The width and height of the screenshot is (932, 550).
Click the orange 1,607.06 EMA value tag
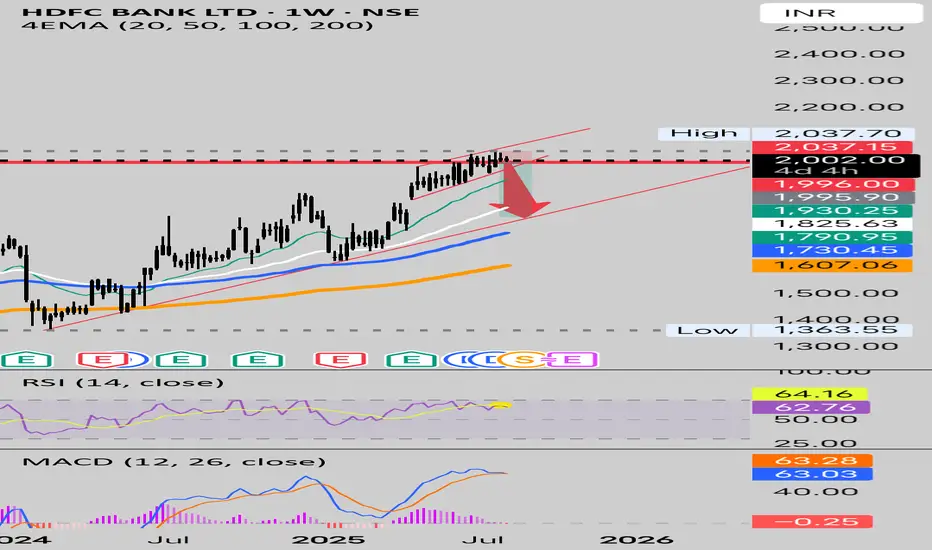(x=832, y=265)
